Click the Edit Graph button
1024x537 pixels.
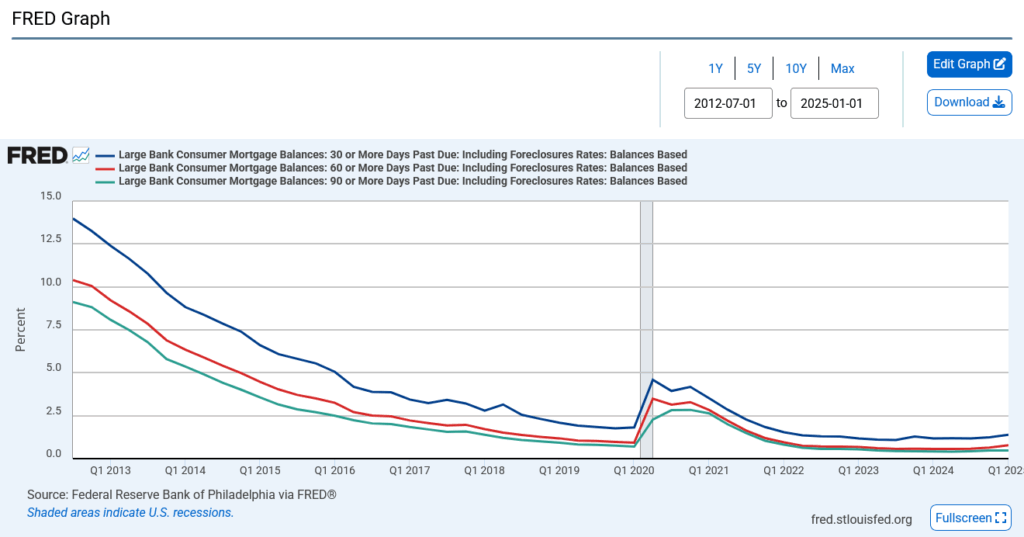pos(969,64)
